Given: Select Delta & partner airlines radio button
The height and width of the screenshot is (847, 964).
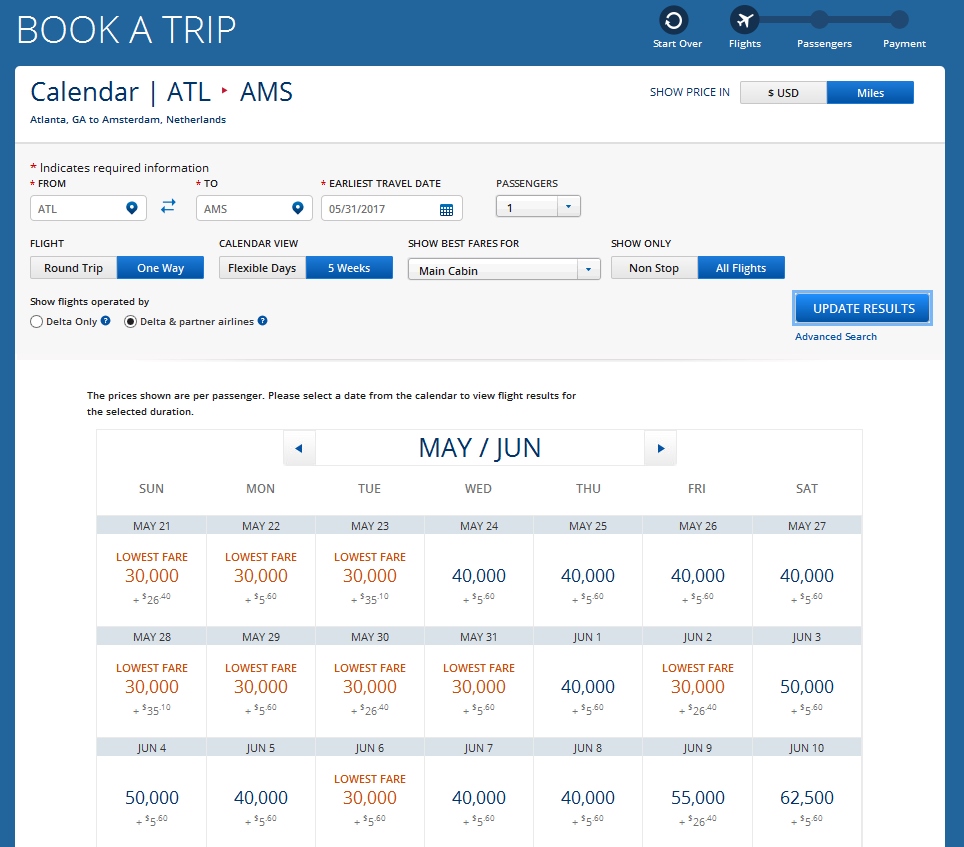Looking at the screenshot, I should (130, 322).
